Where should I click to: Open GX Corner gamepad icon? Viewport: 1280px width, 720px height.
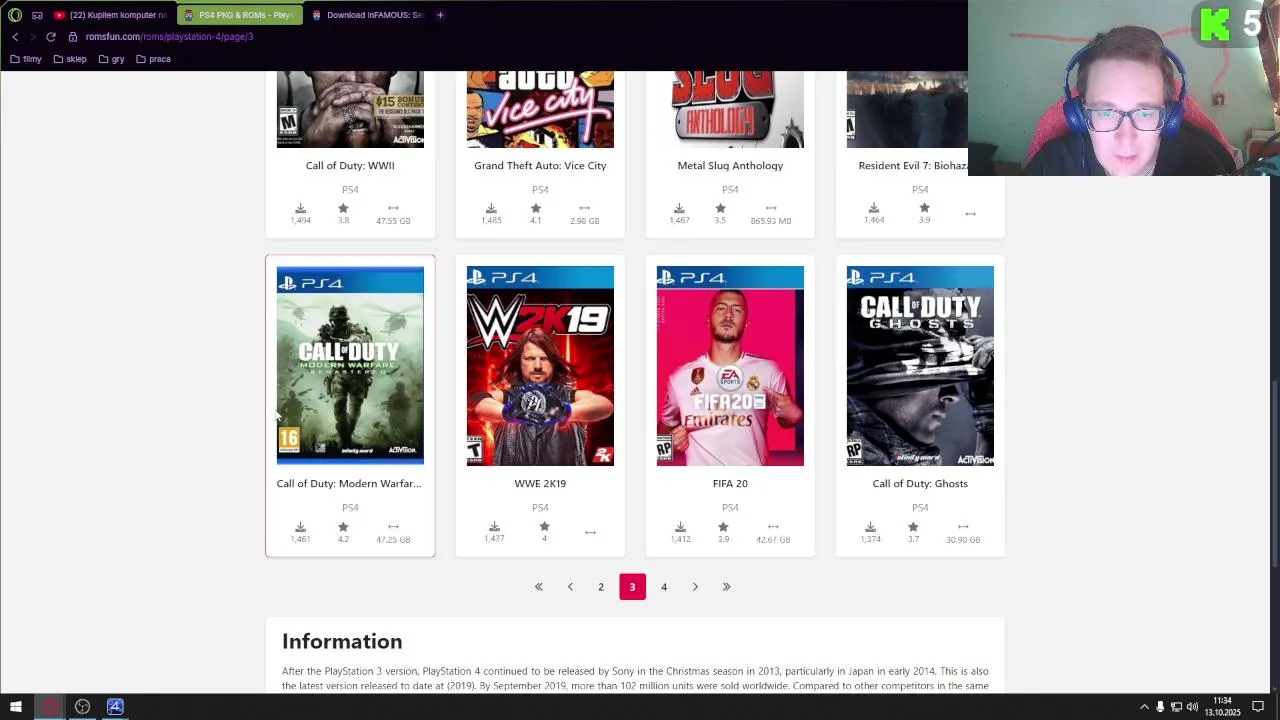[x=37, y=15]
